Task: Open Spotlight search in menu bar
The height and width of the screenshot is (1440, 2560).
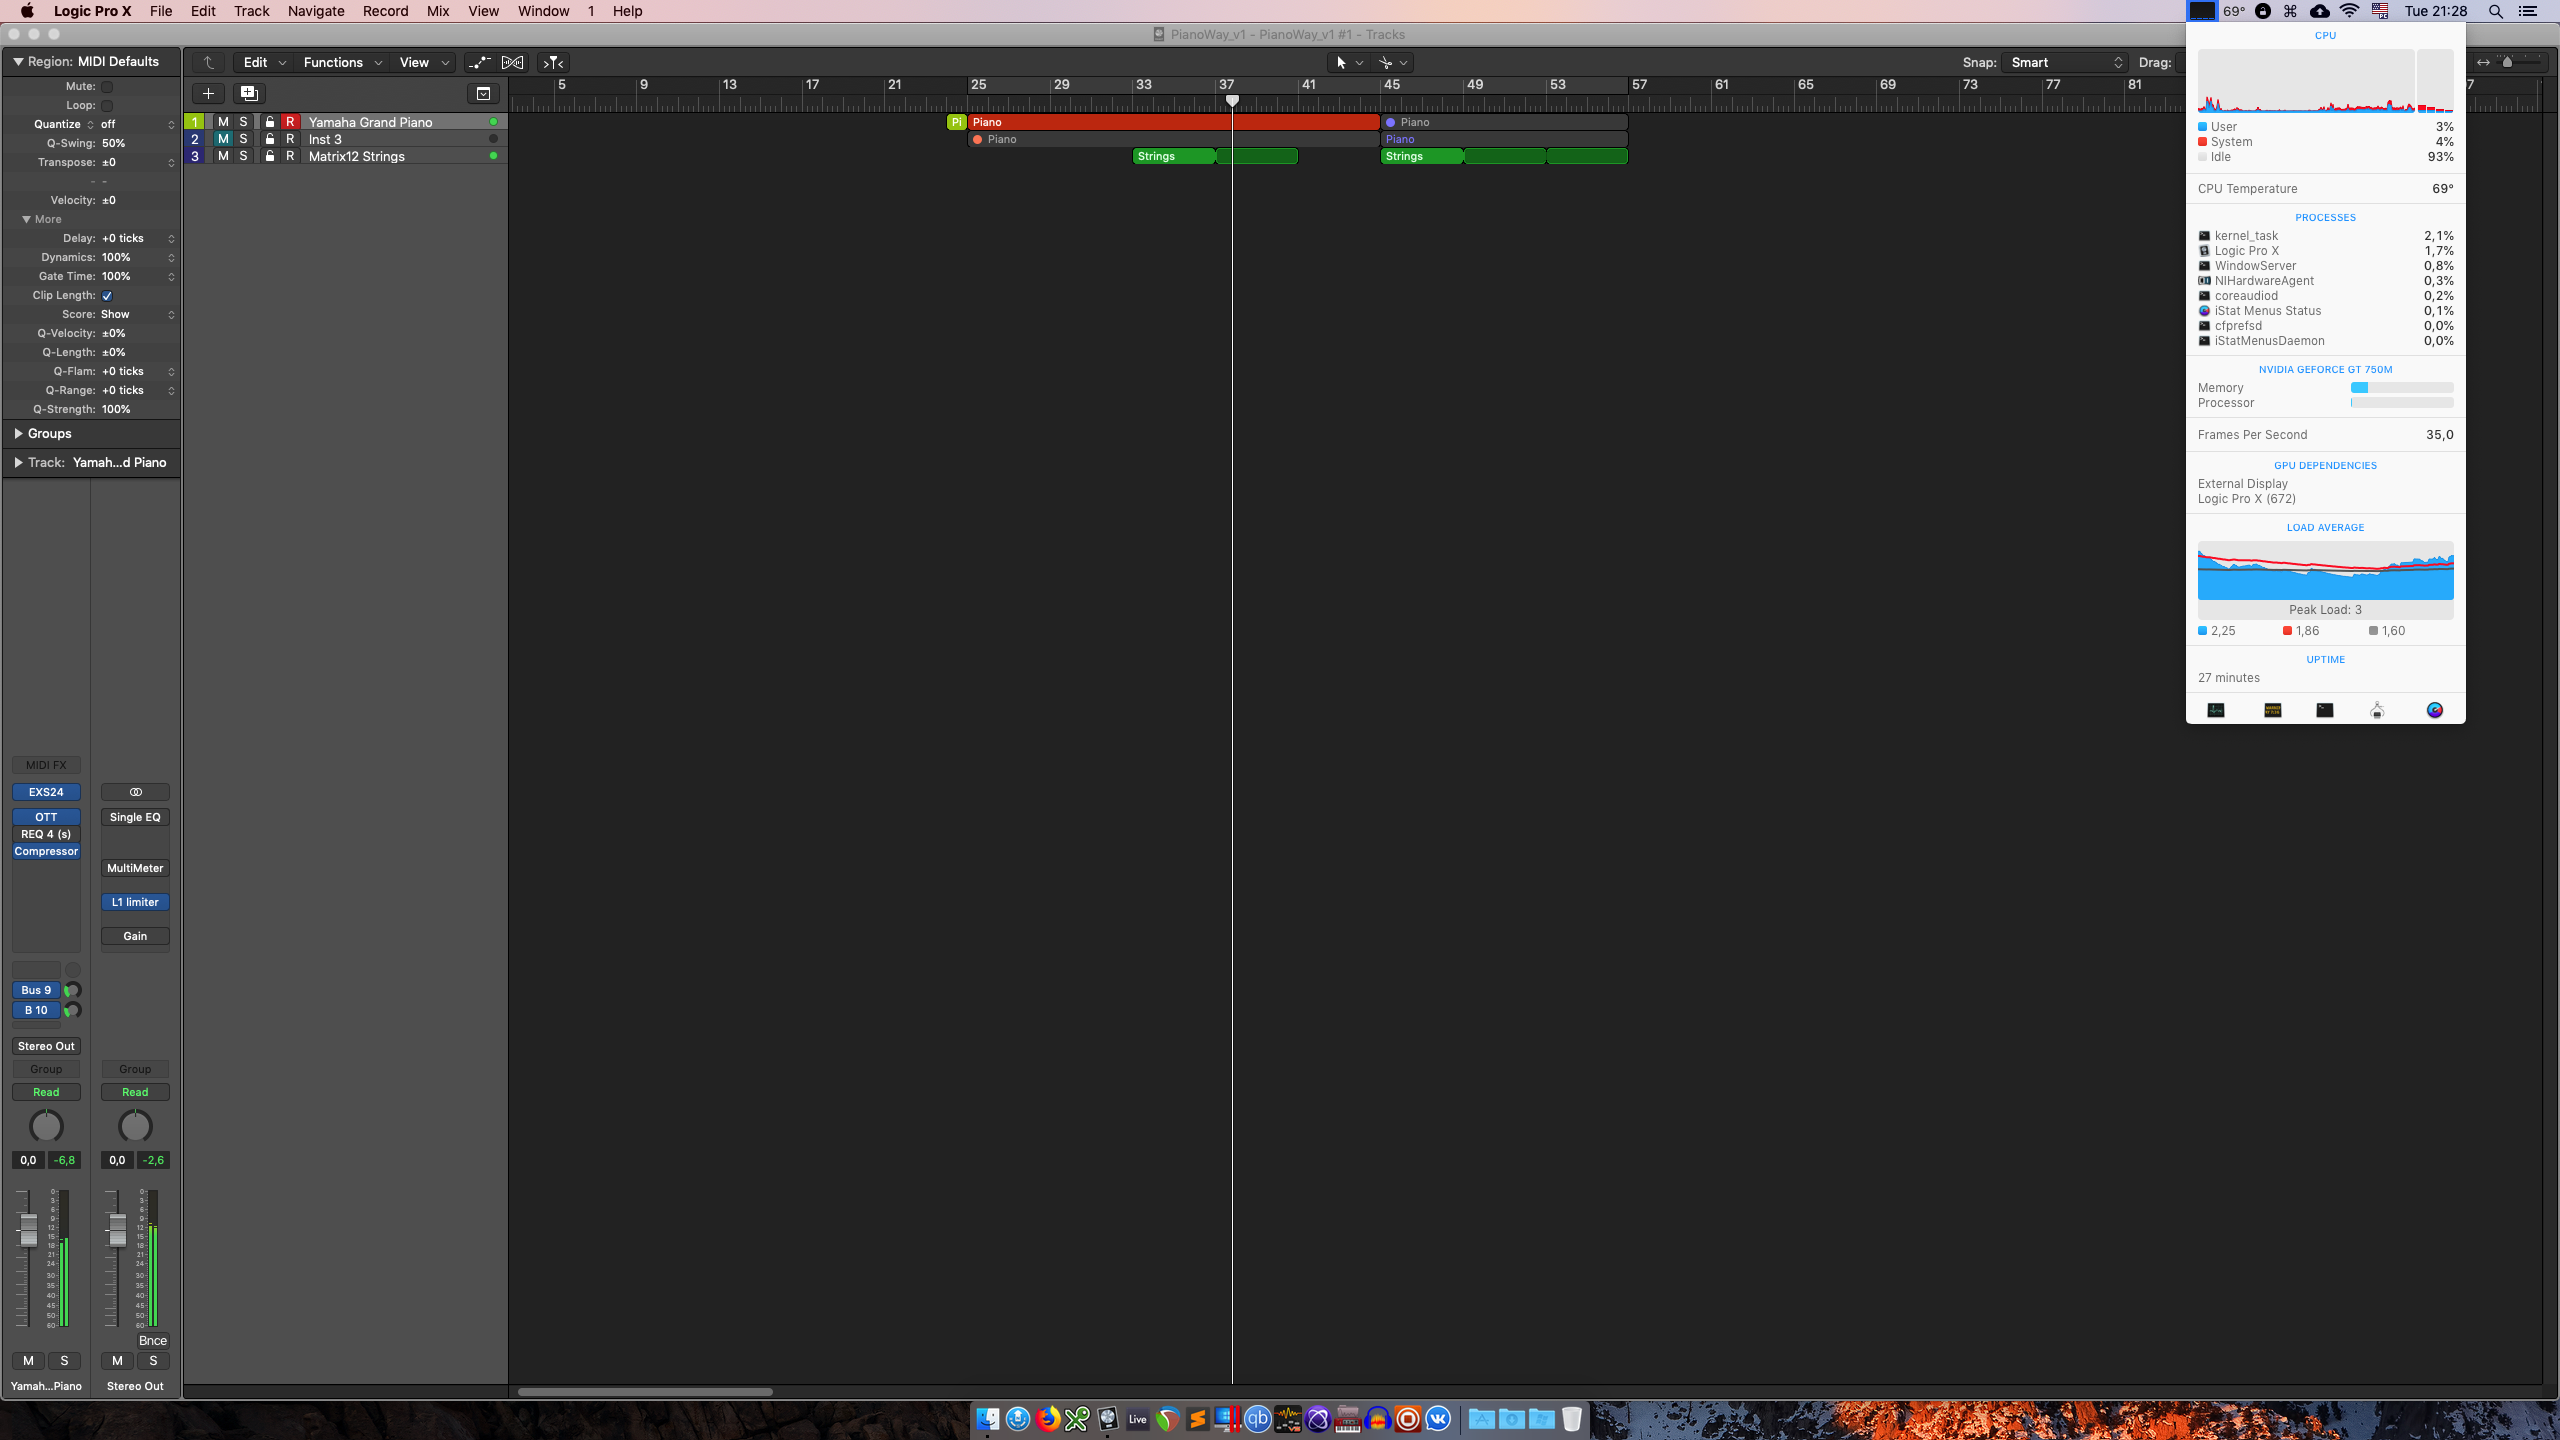Action: pos(2495,11)
